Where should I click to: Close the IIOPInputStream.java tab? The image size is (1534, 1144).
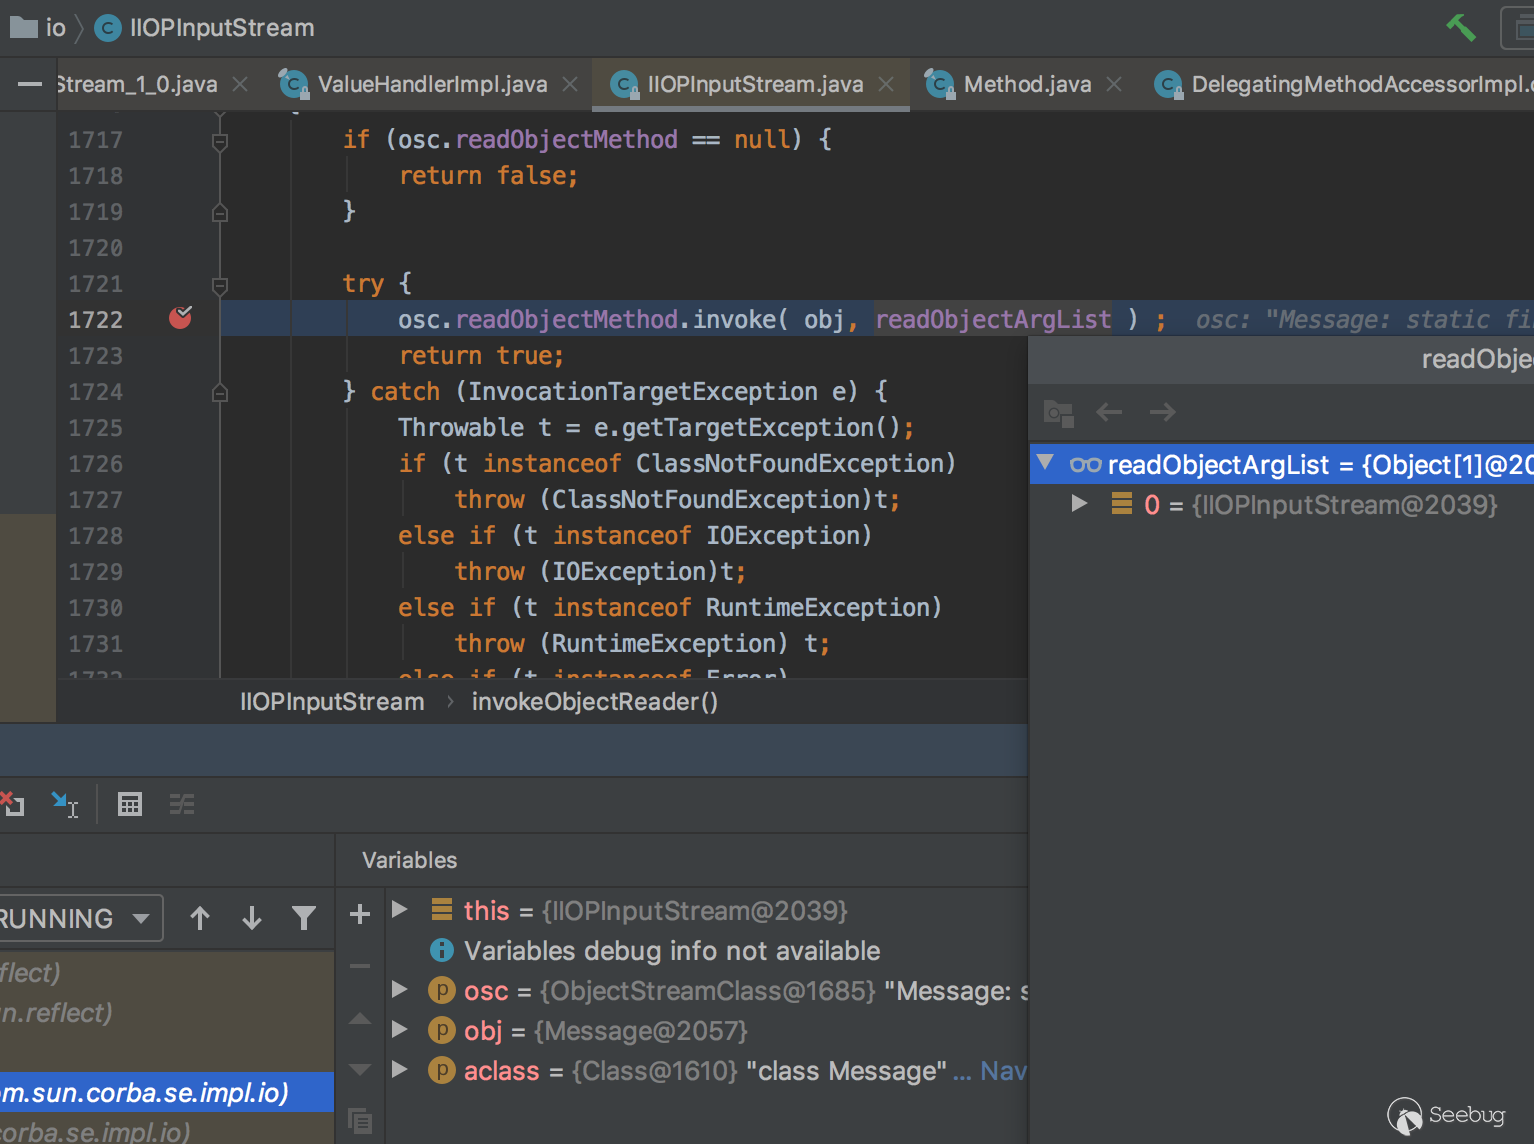[886, 84]
